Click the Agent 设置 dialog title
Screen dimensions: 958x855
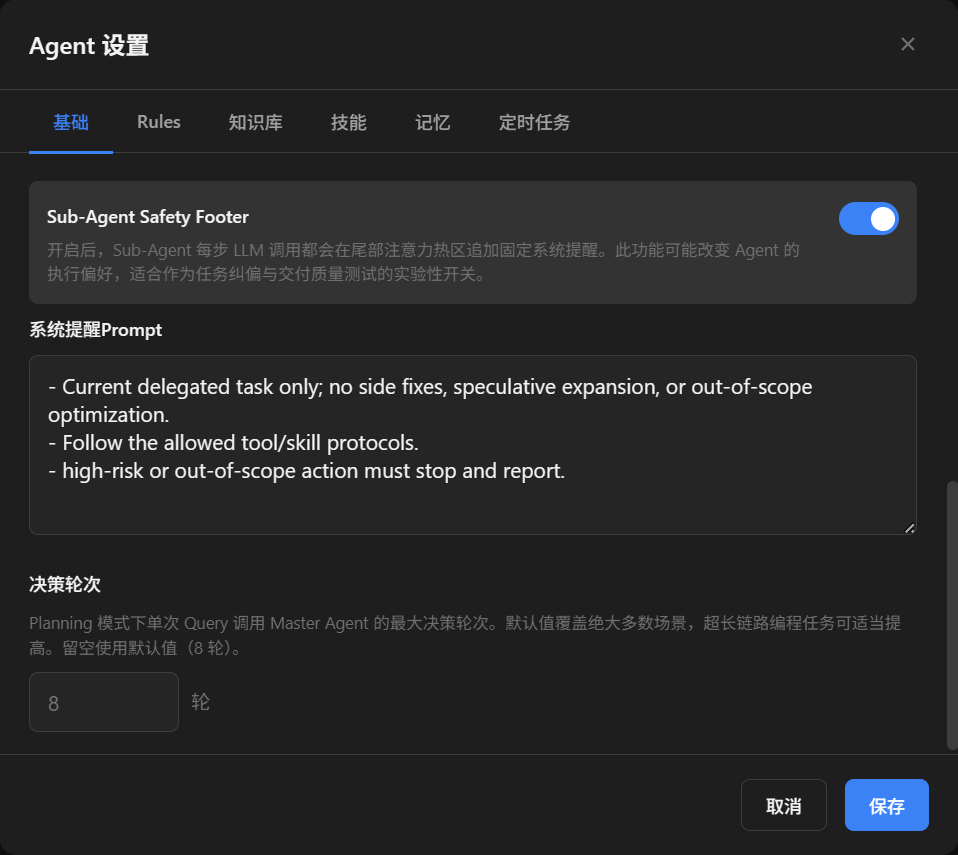(89, 46)
